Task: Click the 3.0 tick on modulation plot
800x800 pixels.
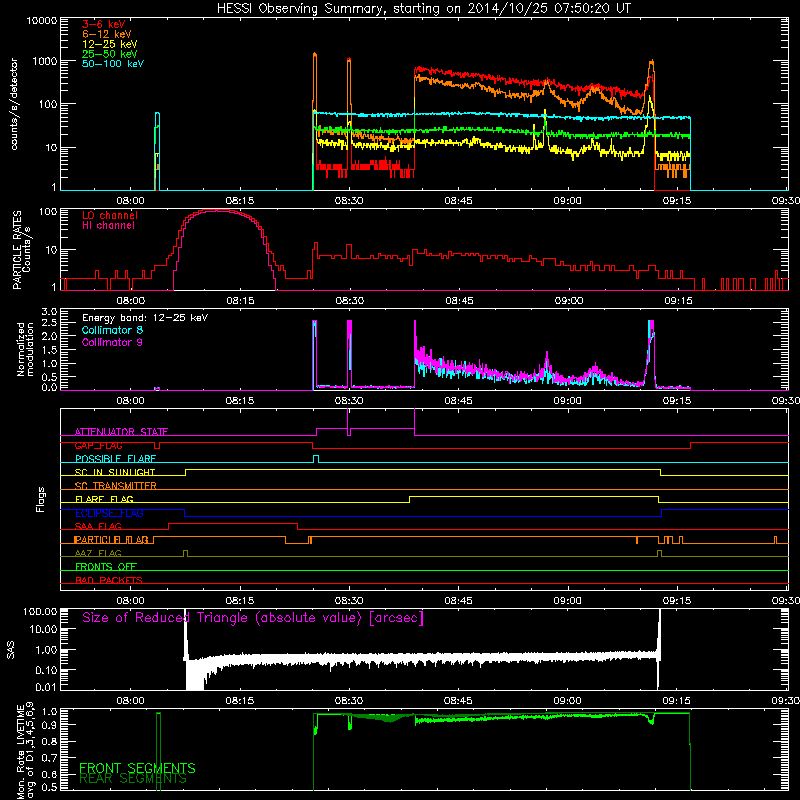Action: pos(49,312)
